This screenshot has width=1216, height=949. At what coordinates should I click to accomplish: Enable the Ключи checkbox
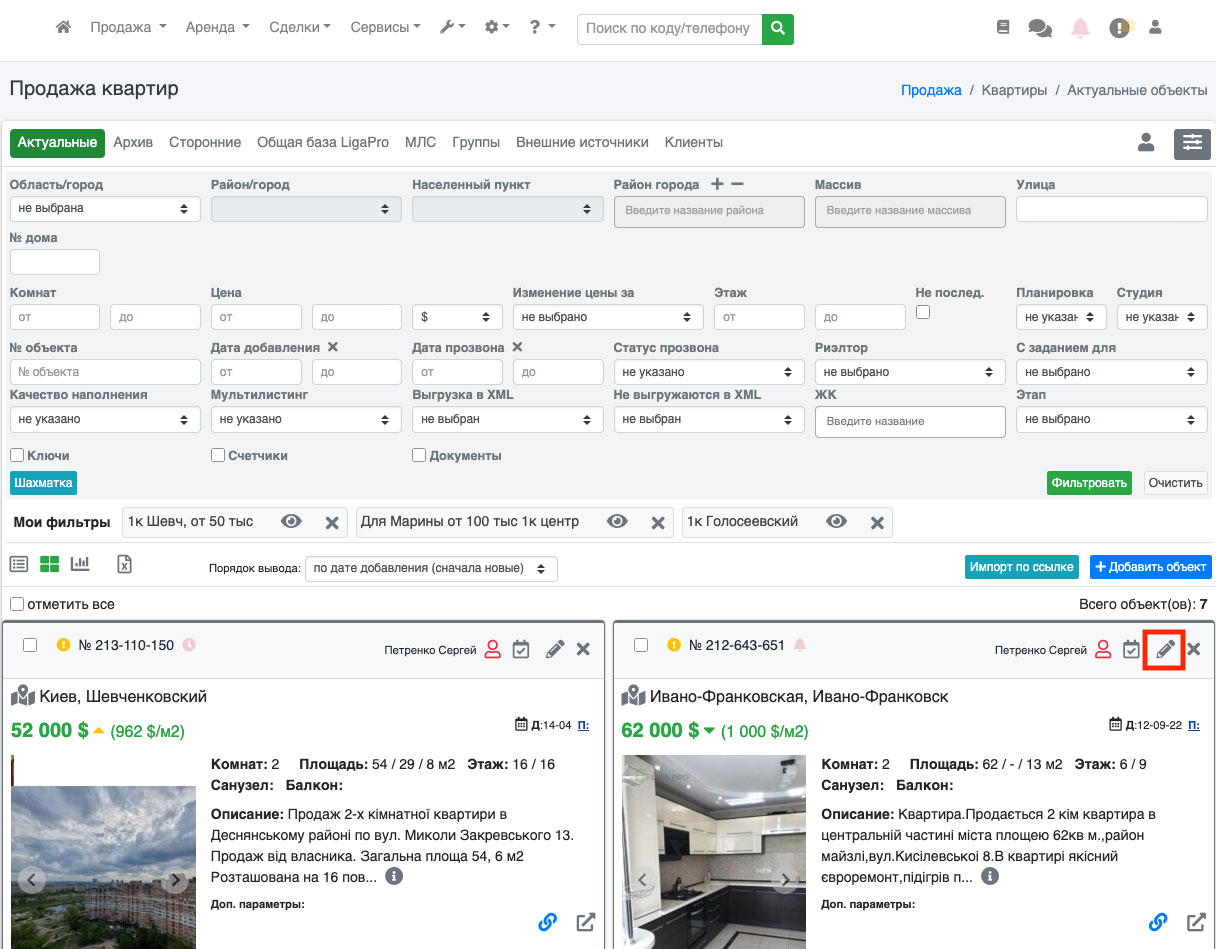tap(17, 456)
